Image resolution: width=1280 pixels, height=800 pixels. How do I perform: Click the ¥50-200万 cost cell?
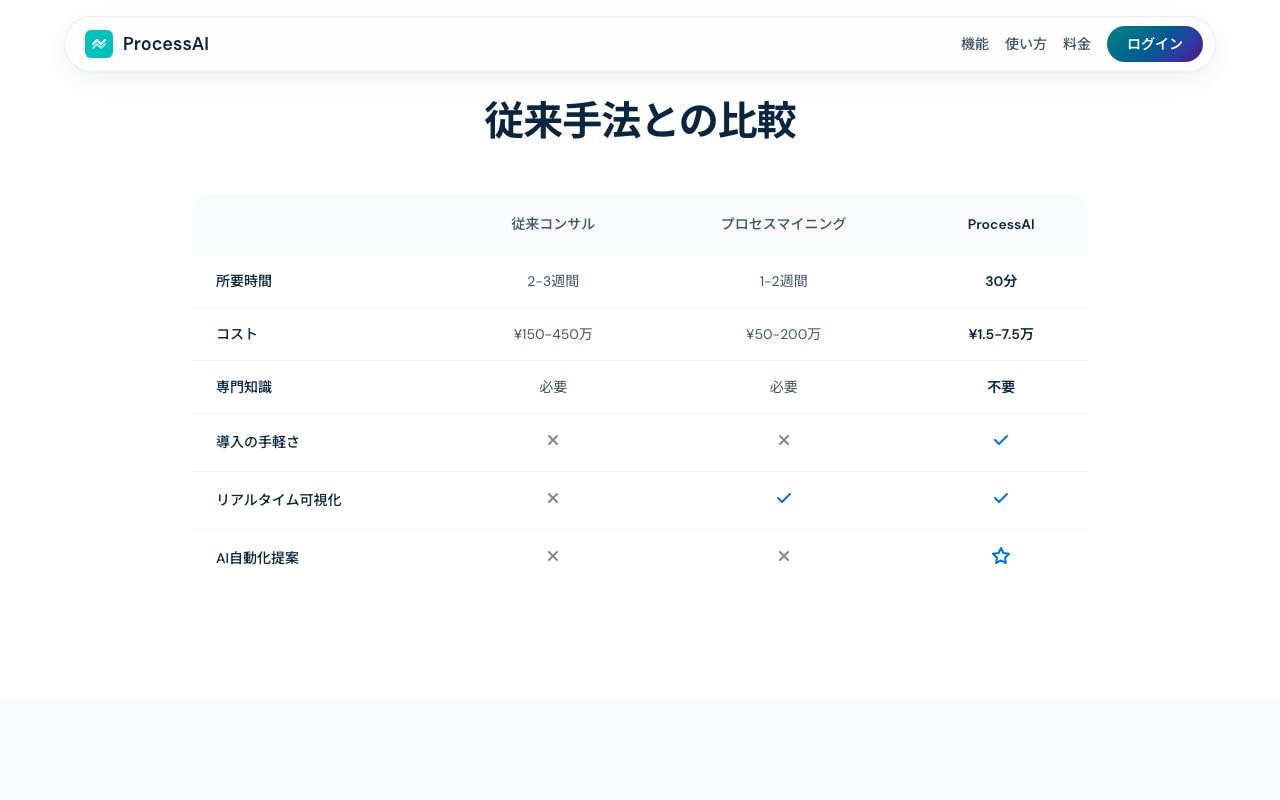pos(784,334)
